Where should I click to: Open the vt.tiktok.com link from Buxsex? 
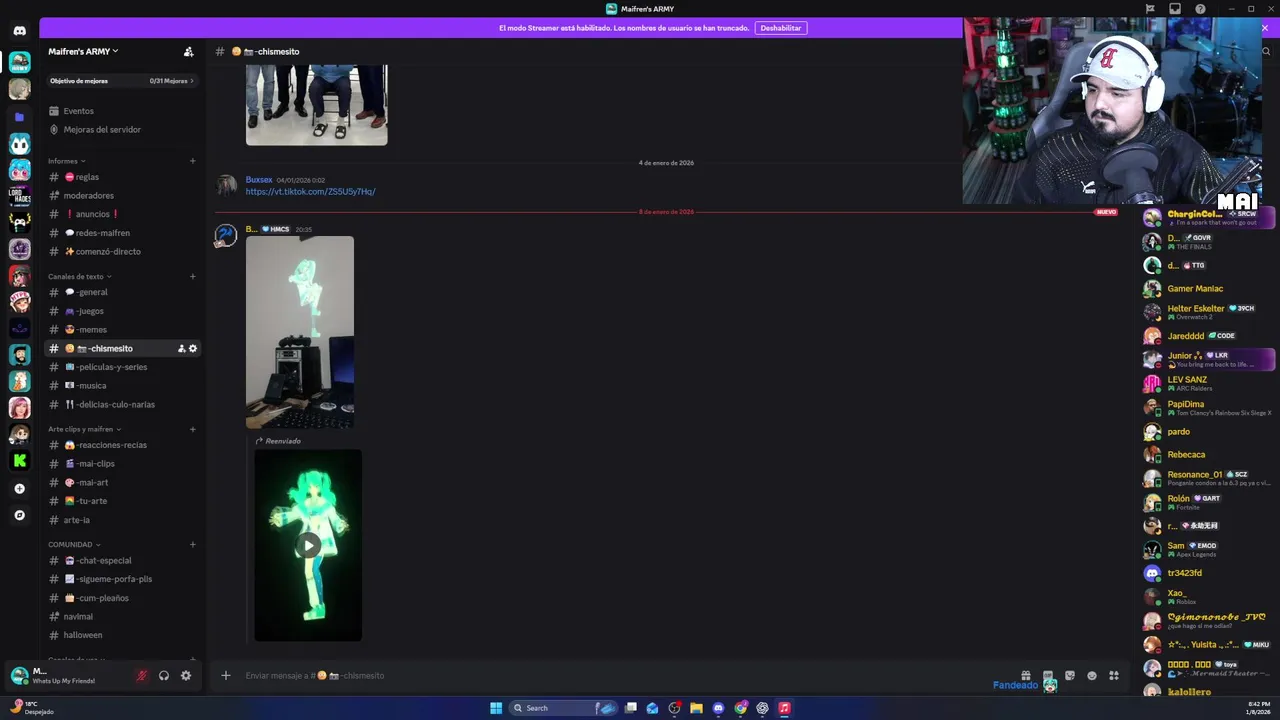pyautogui.click(x=310, y=191)
